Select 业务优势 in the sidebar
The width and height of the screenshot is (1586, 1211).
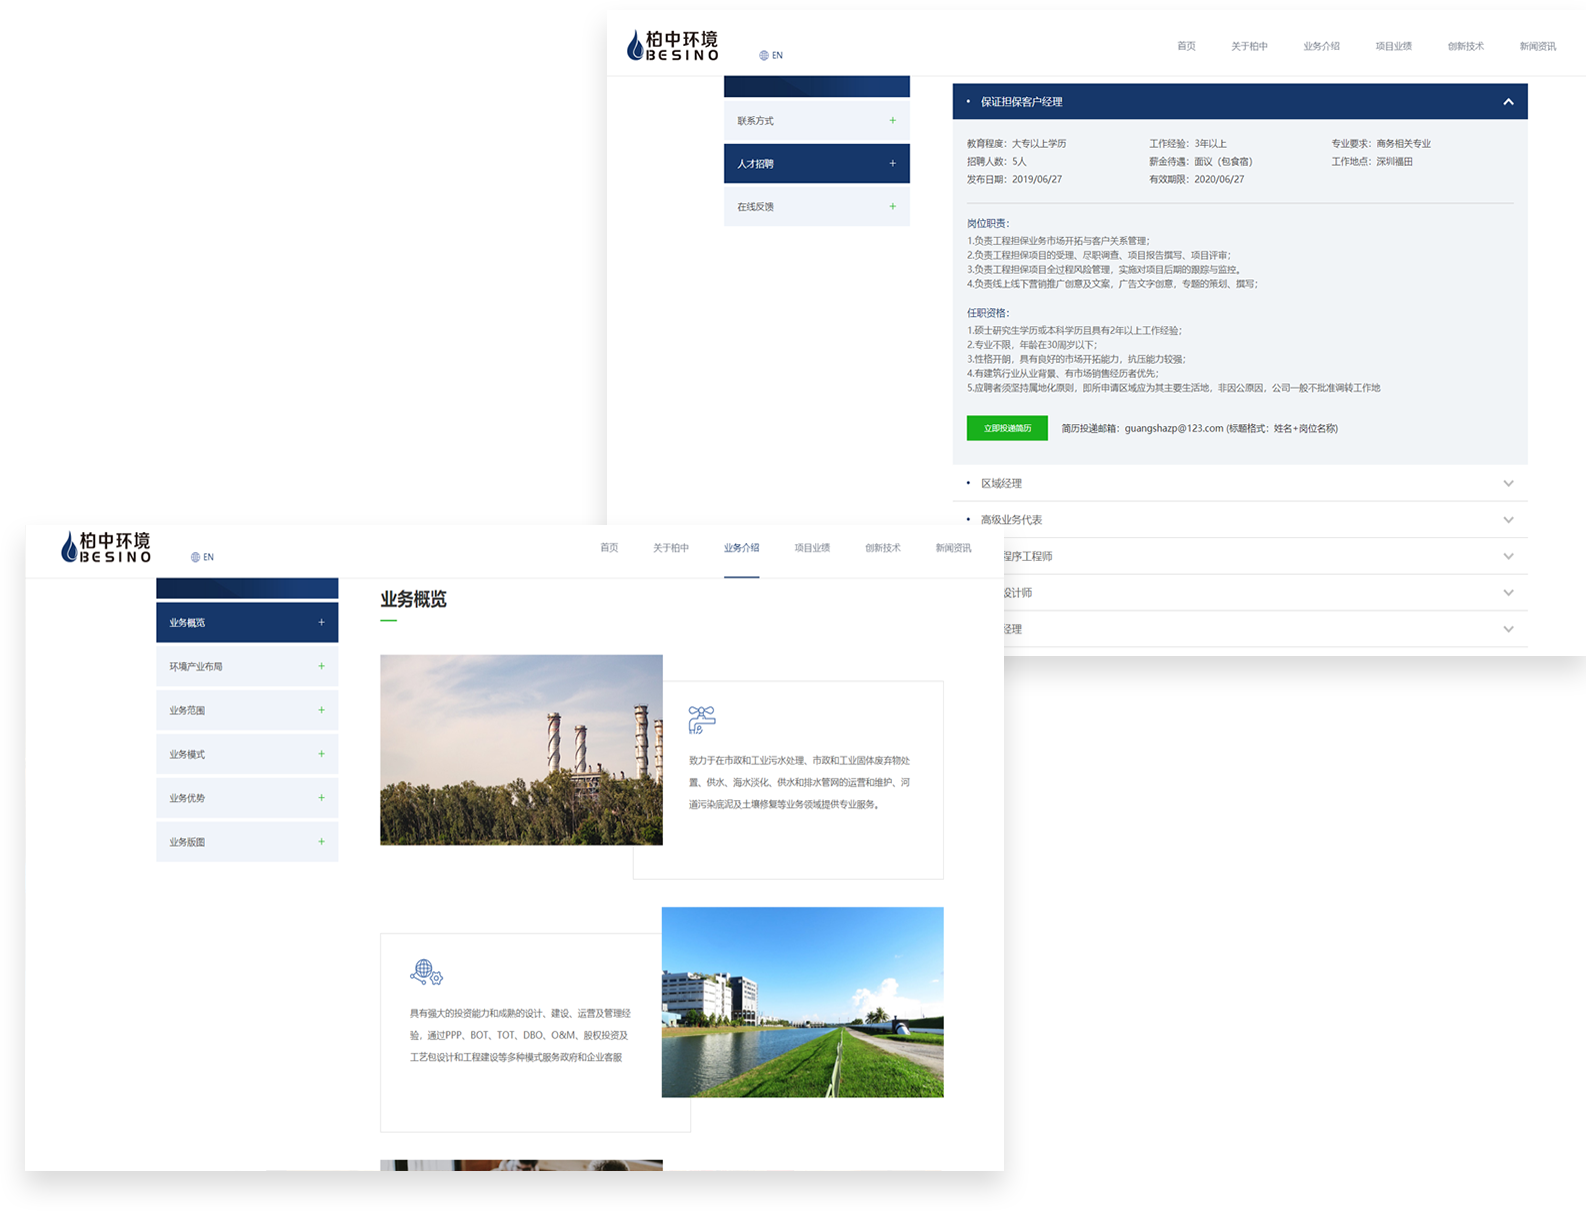tap(247, 798)
